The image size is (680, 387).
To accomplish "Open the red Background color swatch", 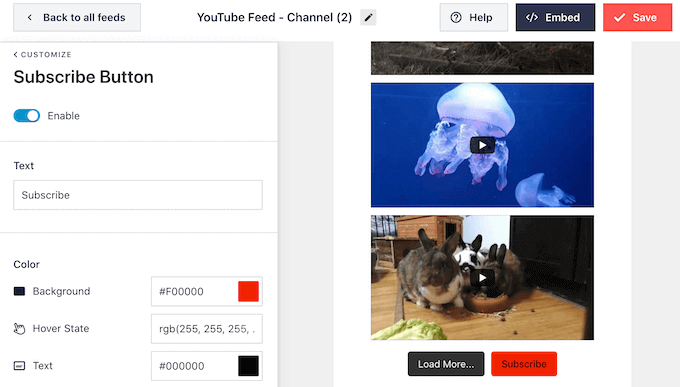I will pyautogui.click(x=248, y=291).
